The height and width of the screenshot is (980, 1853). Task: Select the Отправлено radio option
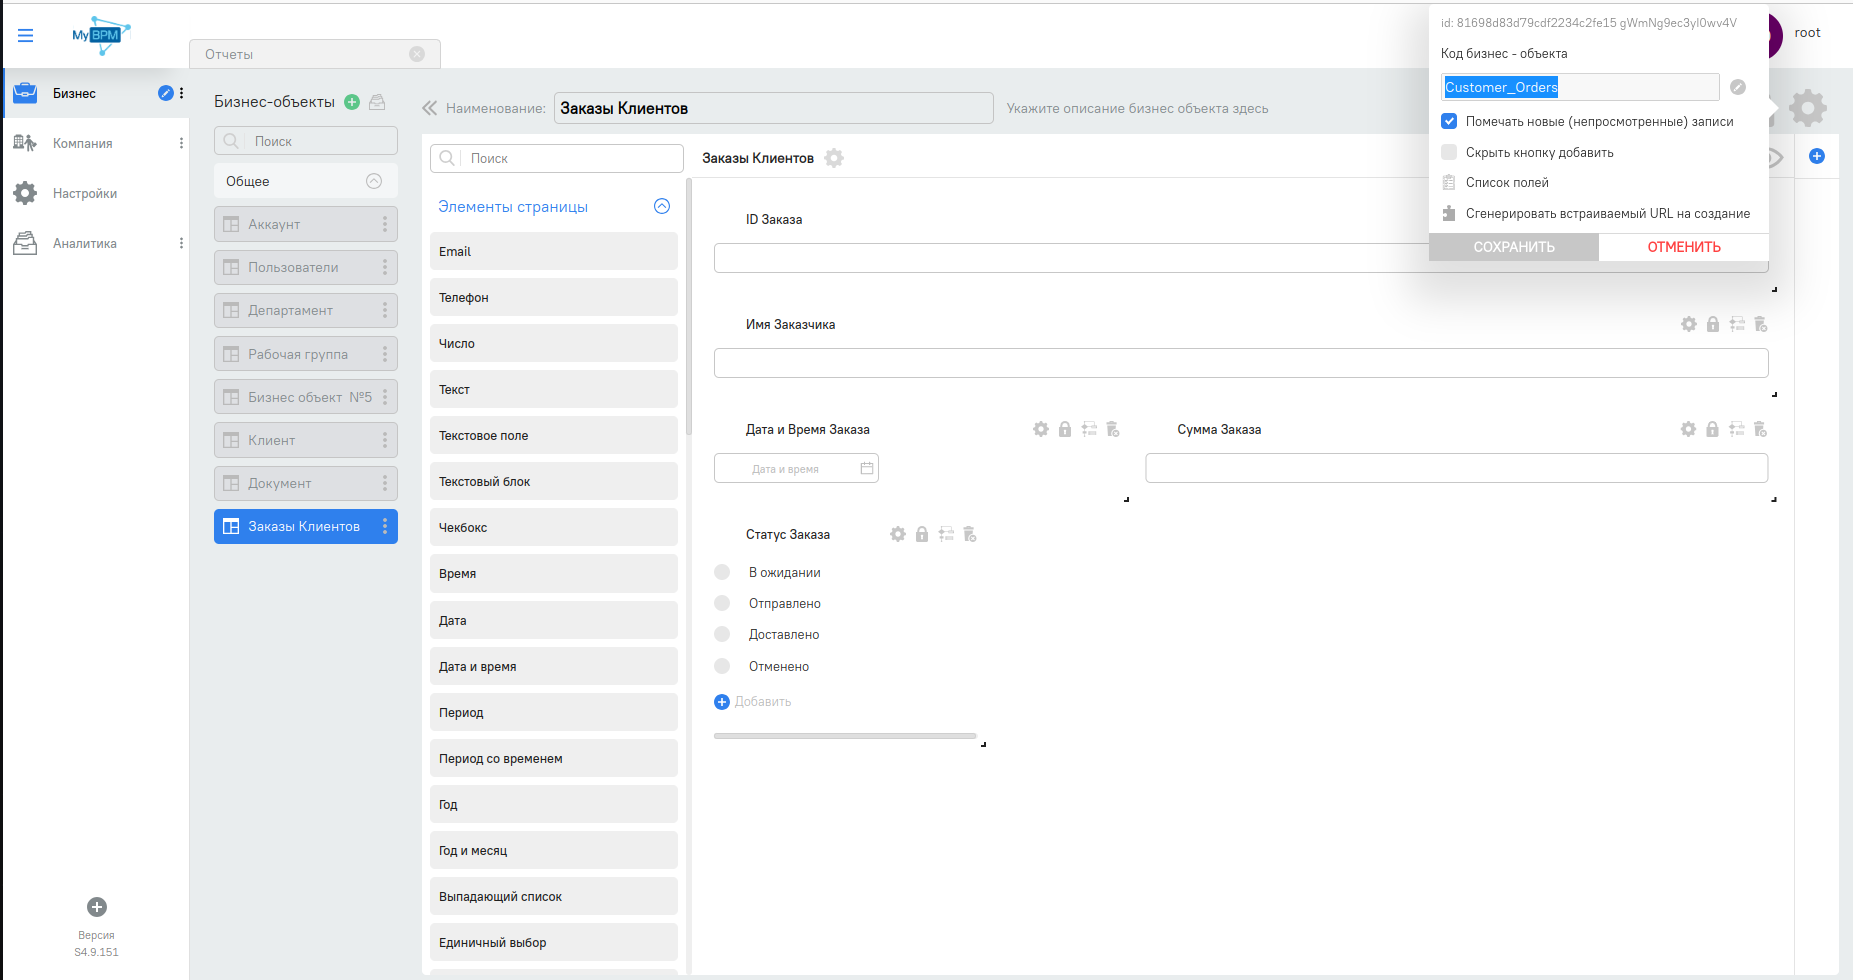point(722,603)
